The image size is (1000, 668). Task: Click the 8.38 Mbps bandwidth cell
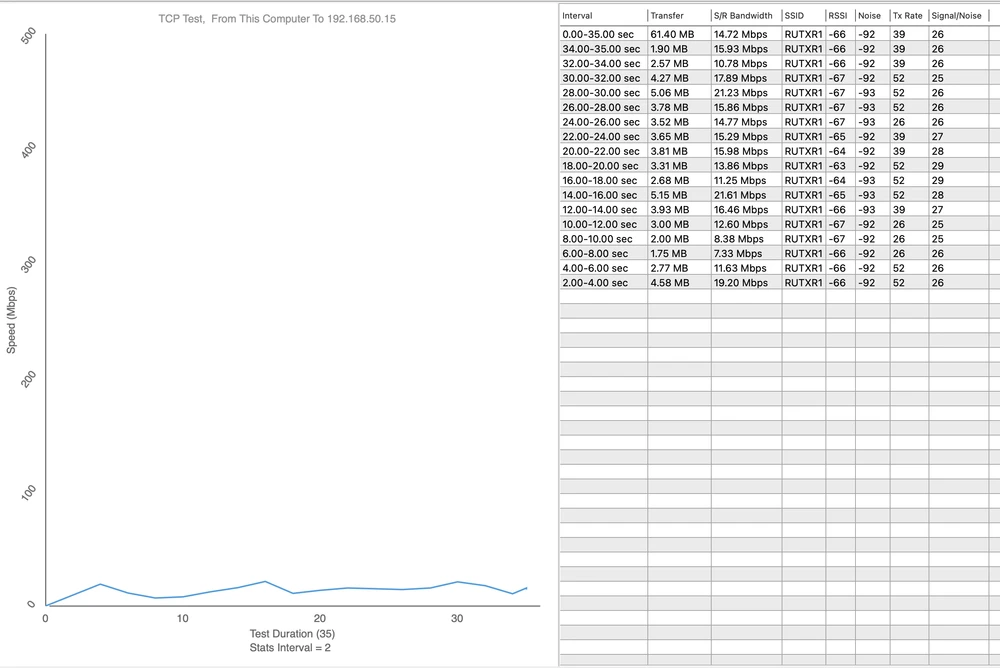click(738, 239)
